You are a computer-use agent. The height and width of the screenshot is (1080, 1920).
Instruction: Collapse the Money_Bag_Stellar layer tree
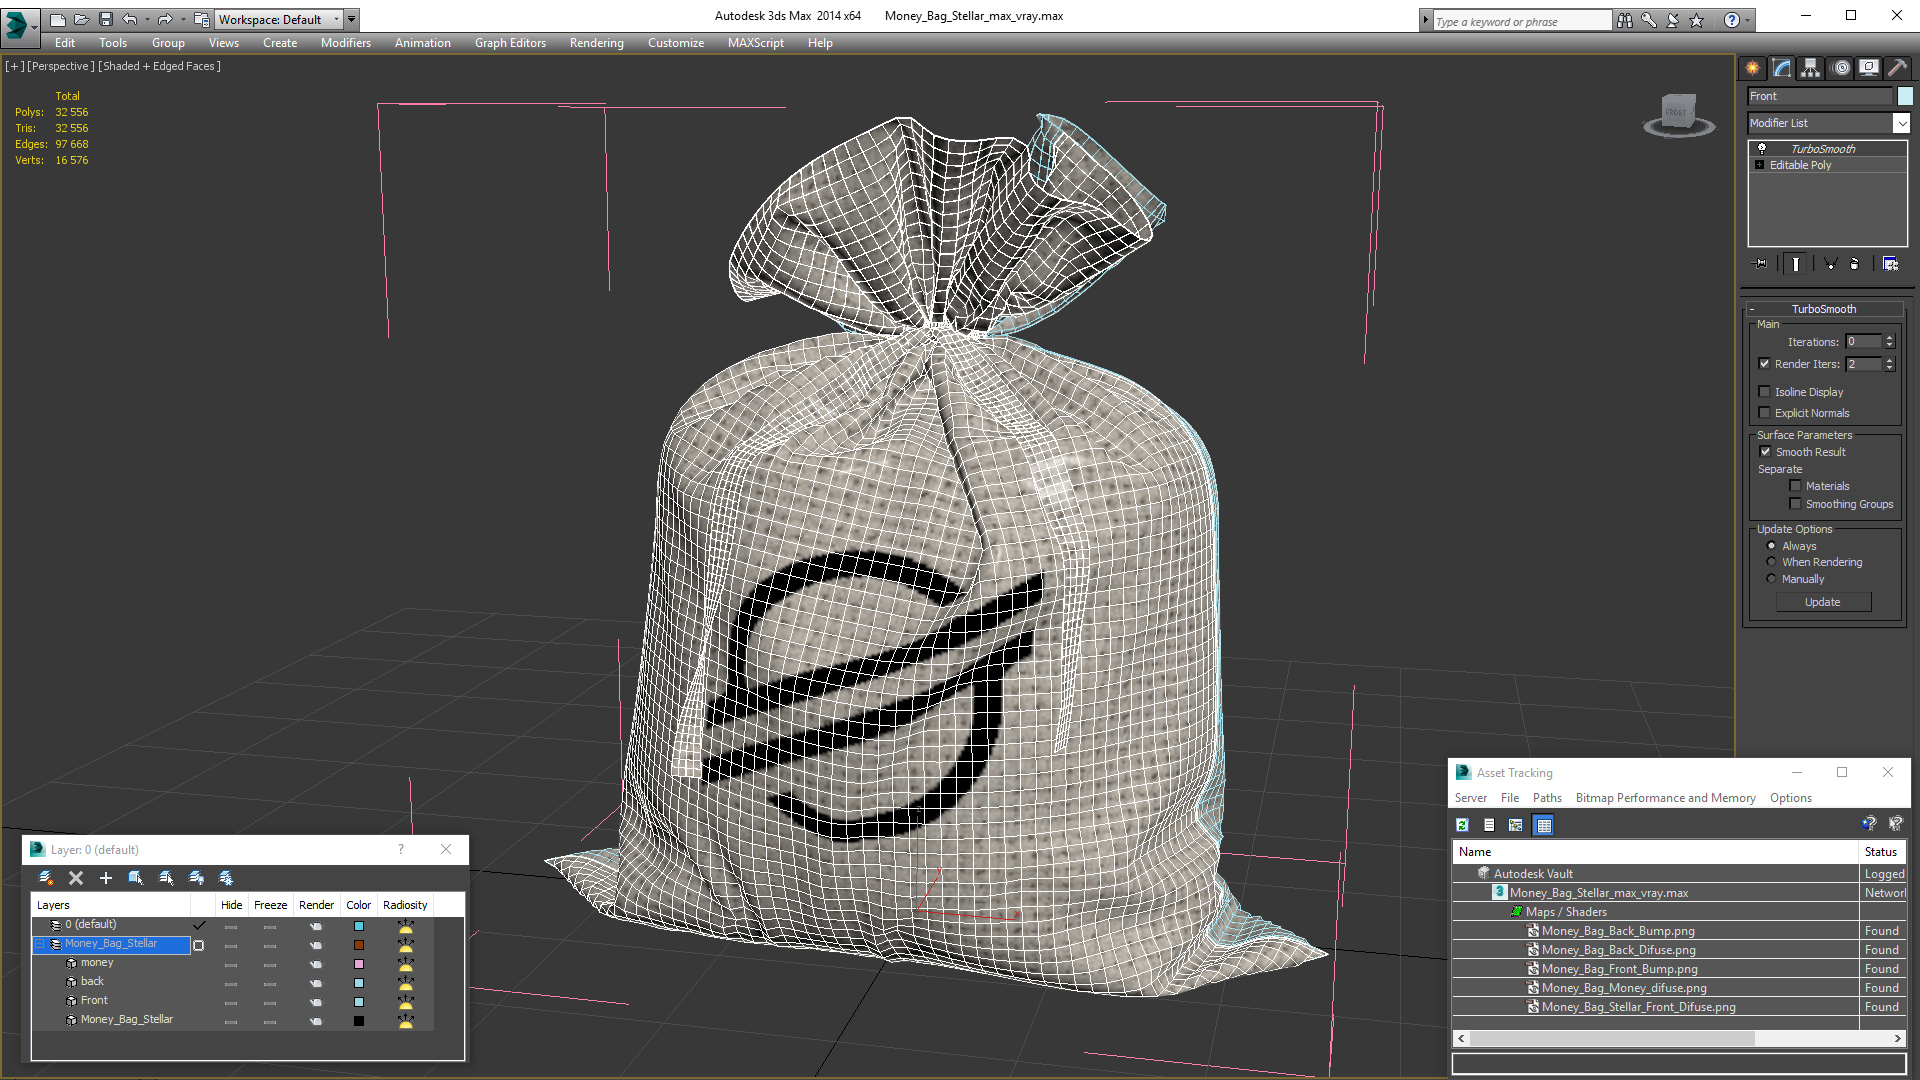click(41, 944)
